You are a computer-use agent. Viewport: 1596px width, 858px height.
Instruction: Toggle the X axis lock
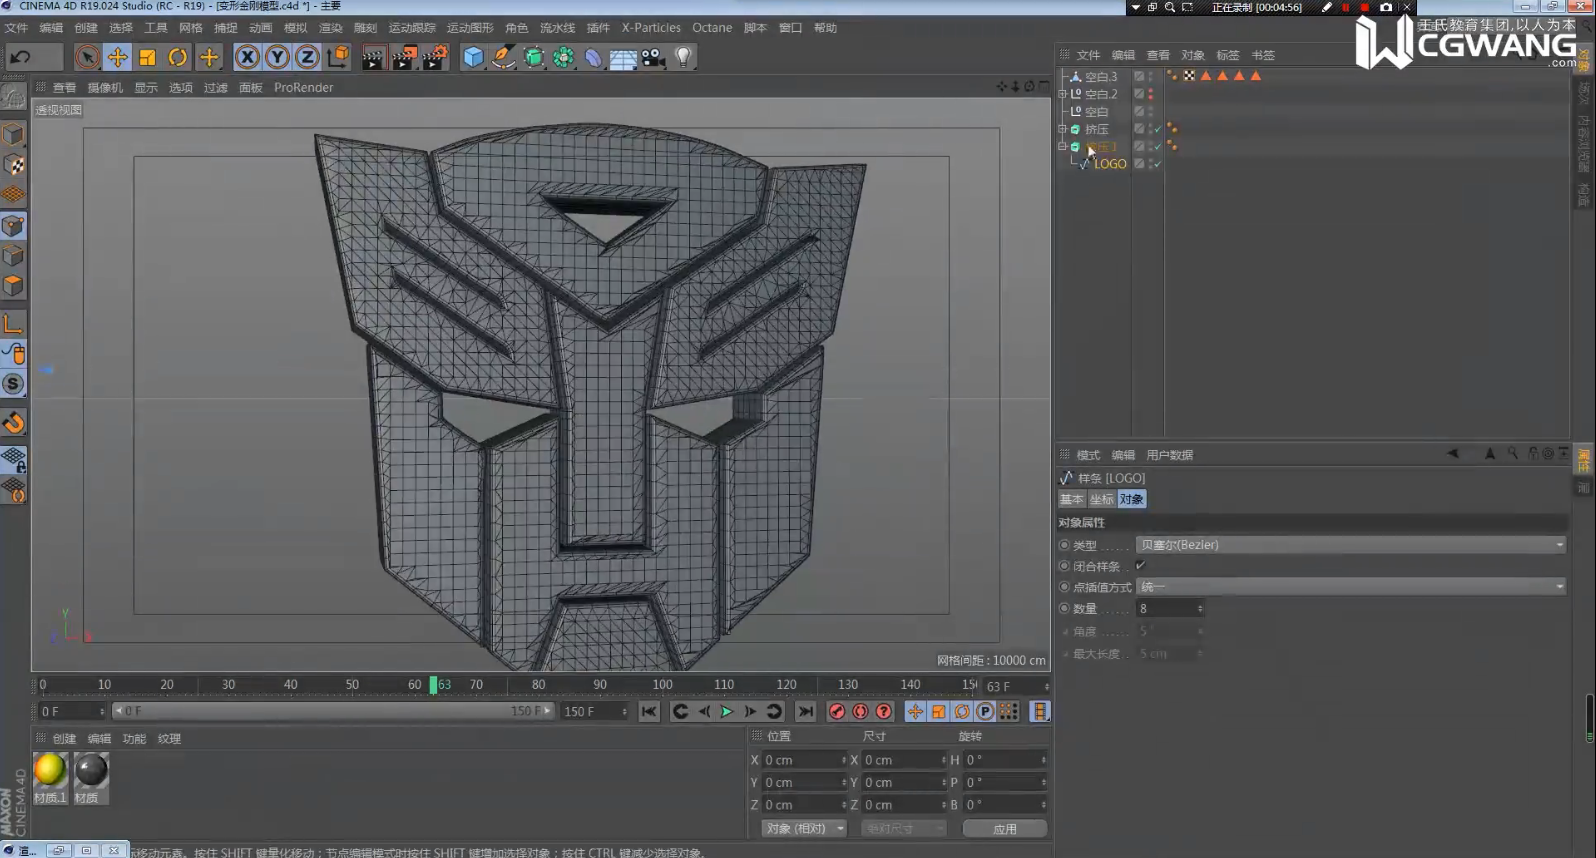(x=247, y=57)
